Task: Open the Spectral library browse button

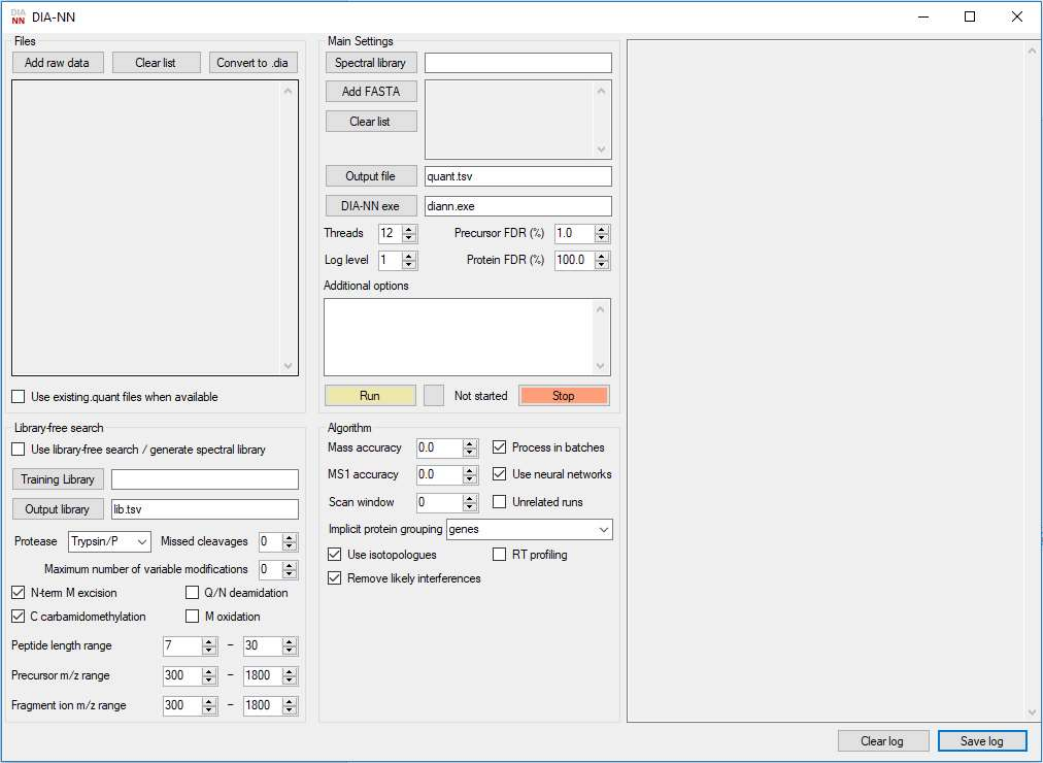Action: click(371, 63)
